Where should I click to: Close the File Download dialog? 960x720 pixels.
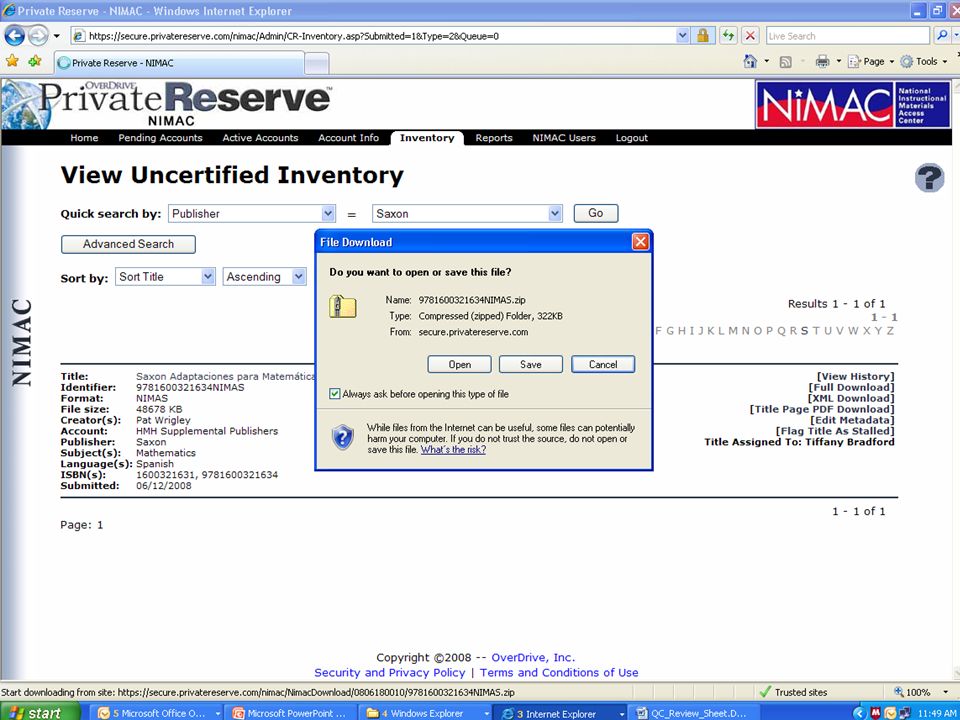pyautogui.click(x=640, y=242)
